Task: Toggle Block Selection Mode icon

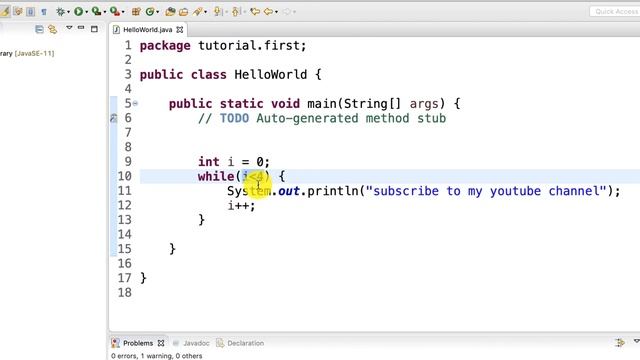Action: [x=30, y=12]
